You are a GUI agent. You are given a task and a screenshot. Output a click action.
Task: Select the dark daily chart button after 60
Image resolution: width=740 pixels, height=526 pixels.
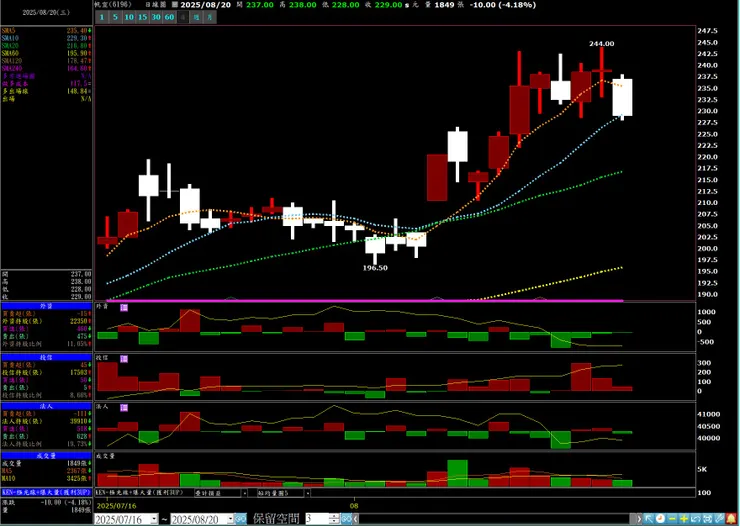[x=183, y=17]
